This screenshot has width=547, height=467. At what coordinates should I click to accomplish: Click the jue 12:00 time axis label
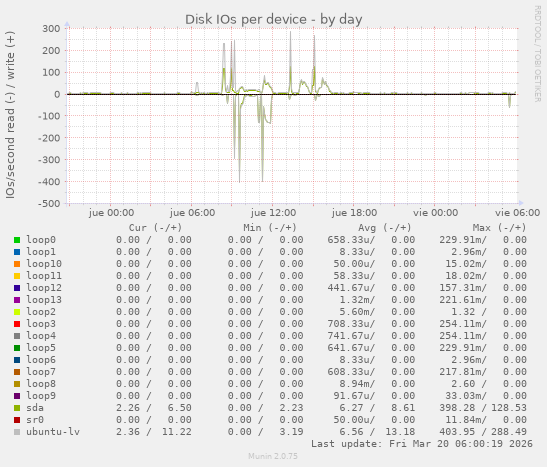(x=273, y=213)
